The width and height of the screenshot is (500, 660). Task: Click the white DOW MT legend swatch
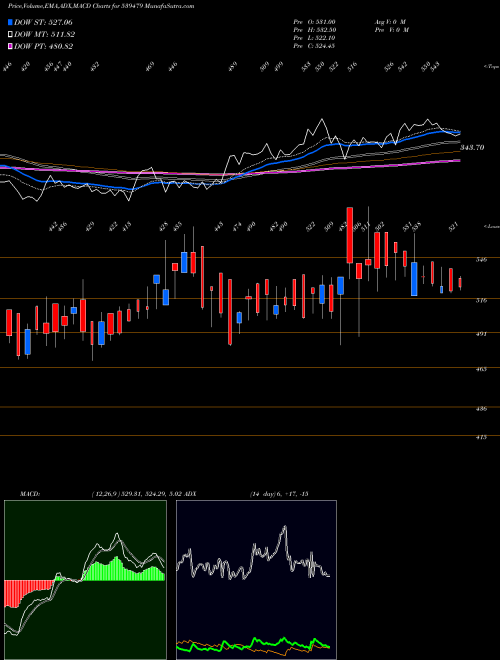click(x=10, y=35)
